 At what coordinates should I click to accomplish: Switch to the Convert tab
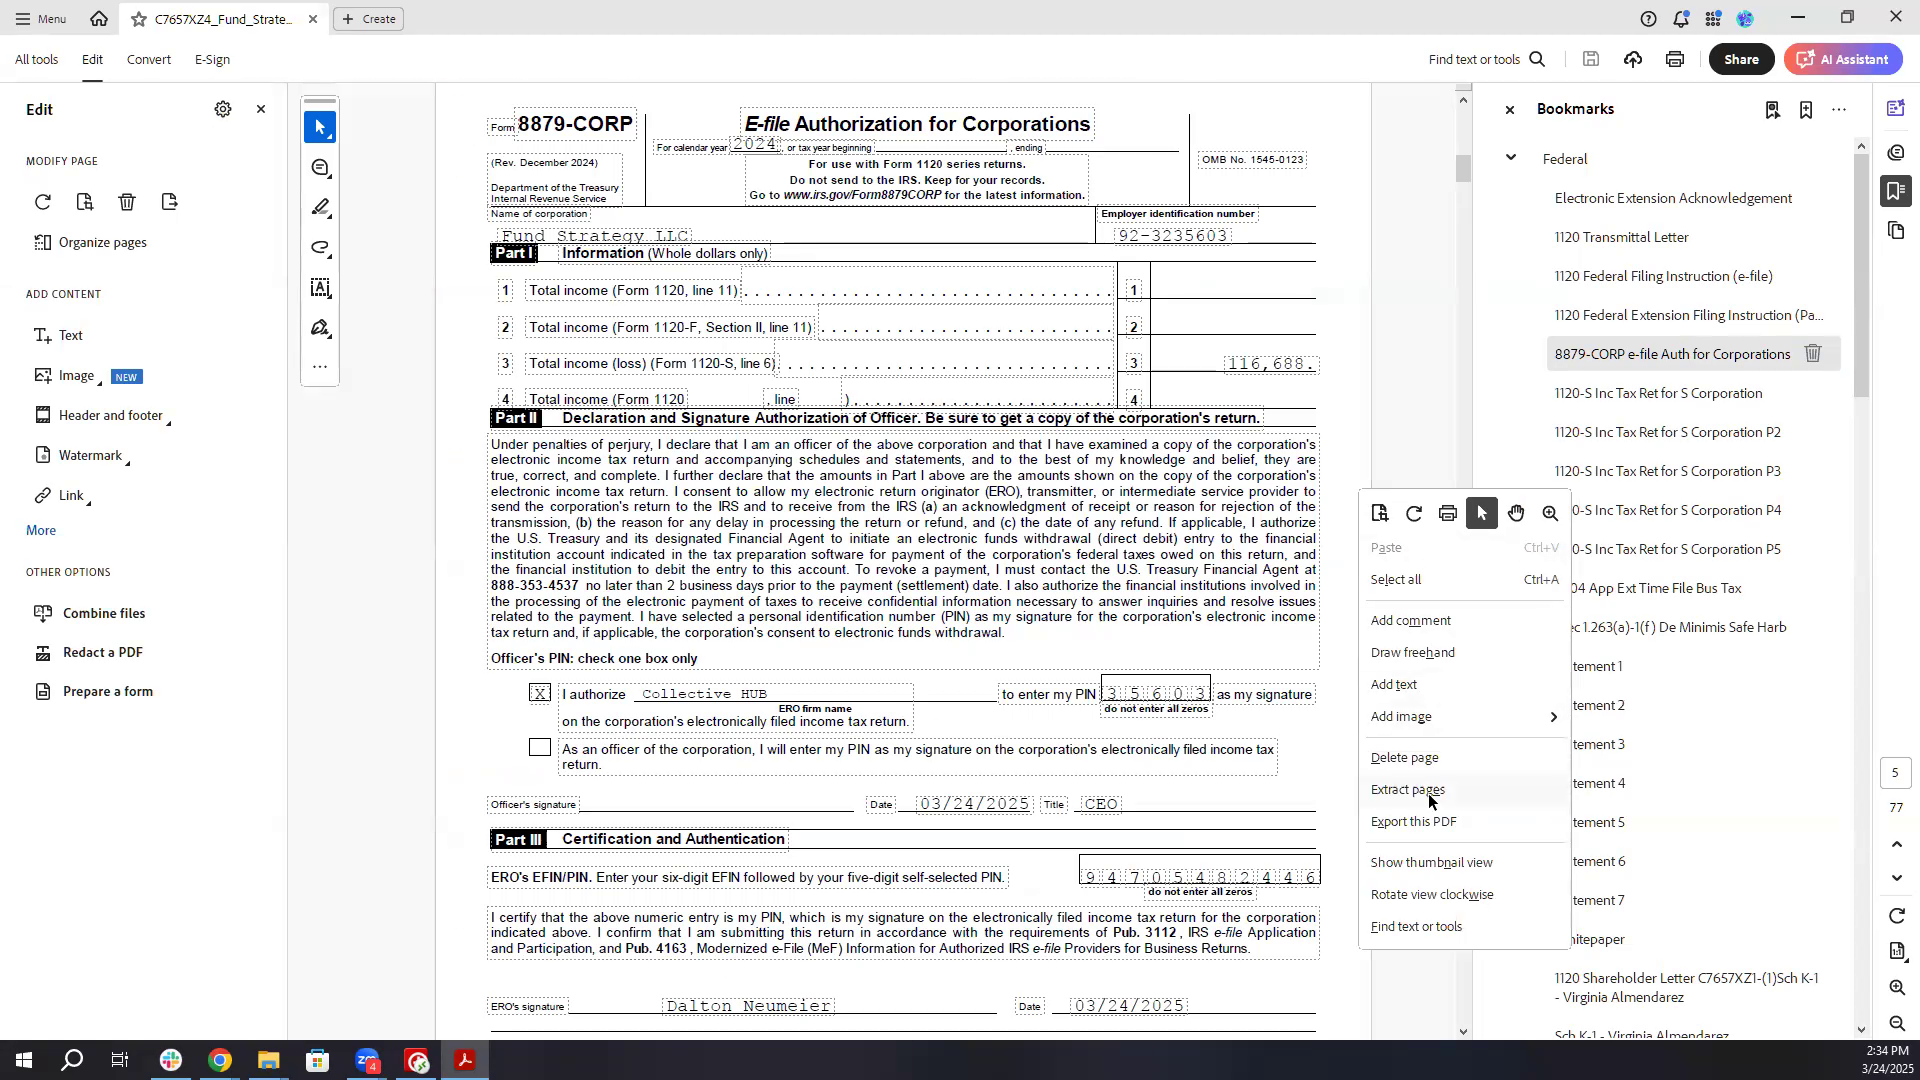(148, 60)
